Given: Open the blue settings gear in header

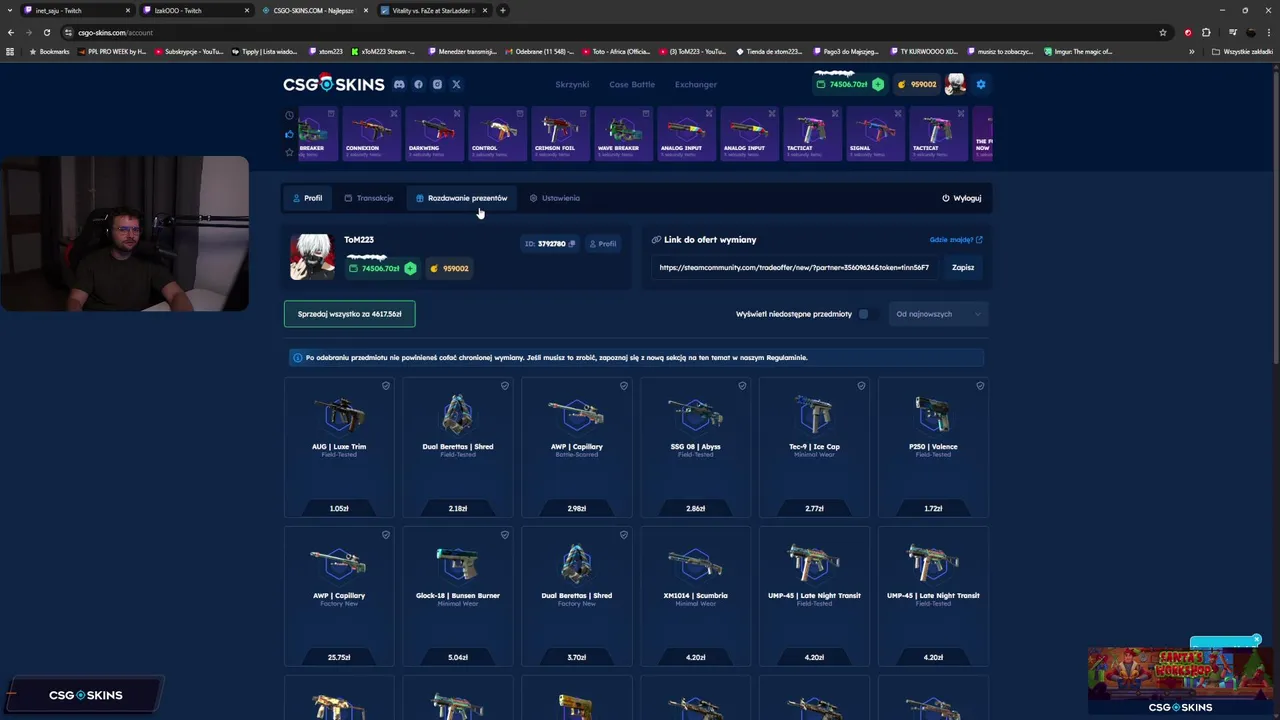Looking at the screenshot, I should (x=981, y=84).
